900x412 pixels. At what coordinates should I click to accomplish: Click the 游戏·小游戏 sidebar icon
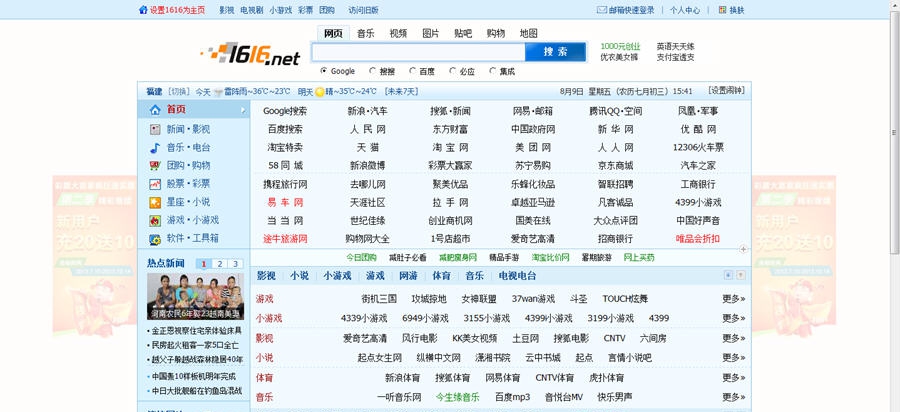(155, 220)
